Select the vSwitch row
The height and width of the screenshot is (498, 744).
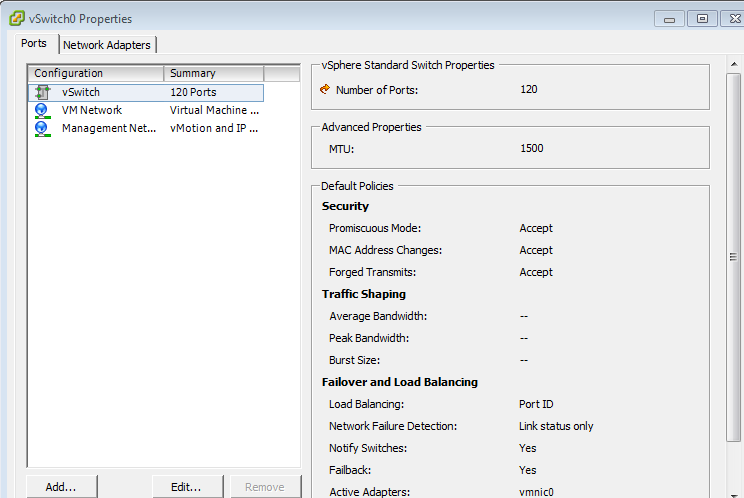146,92
